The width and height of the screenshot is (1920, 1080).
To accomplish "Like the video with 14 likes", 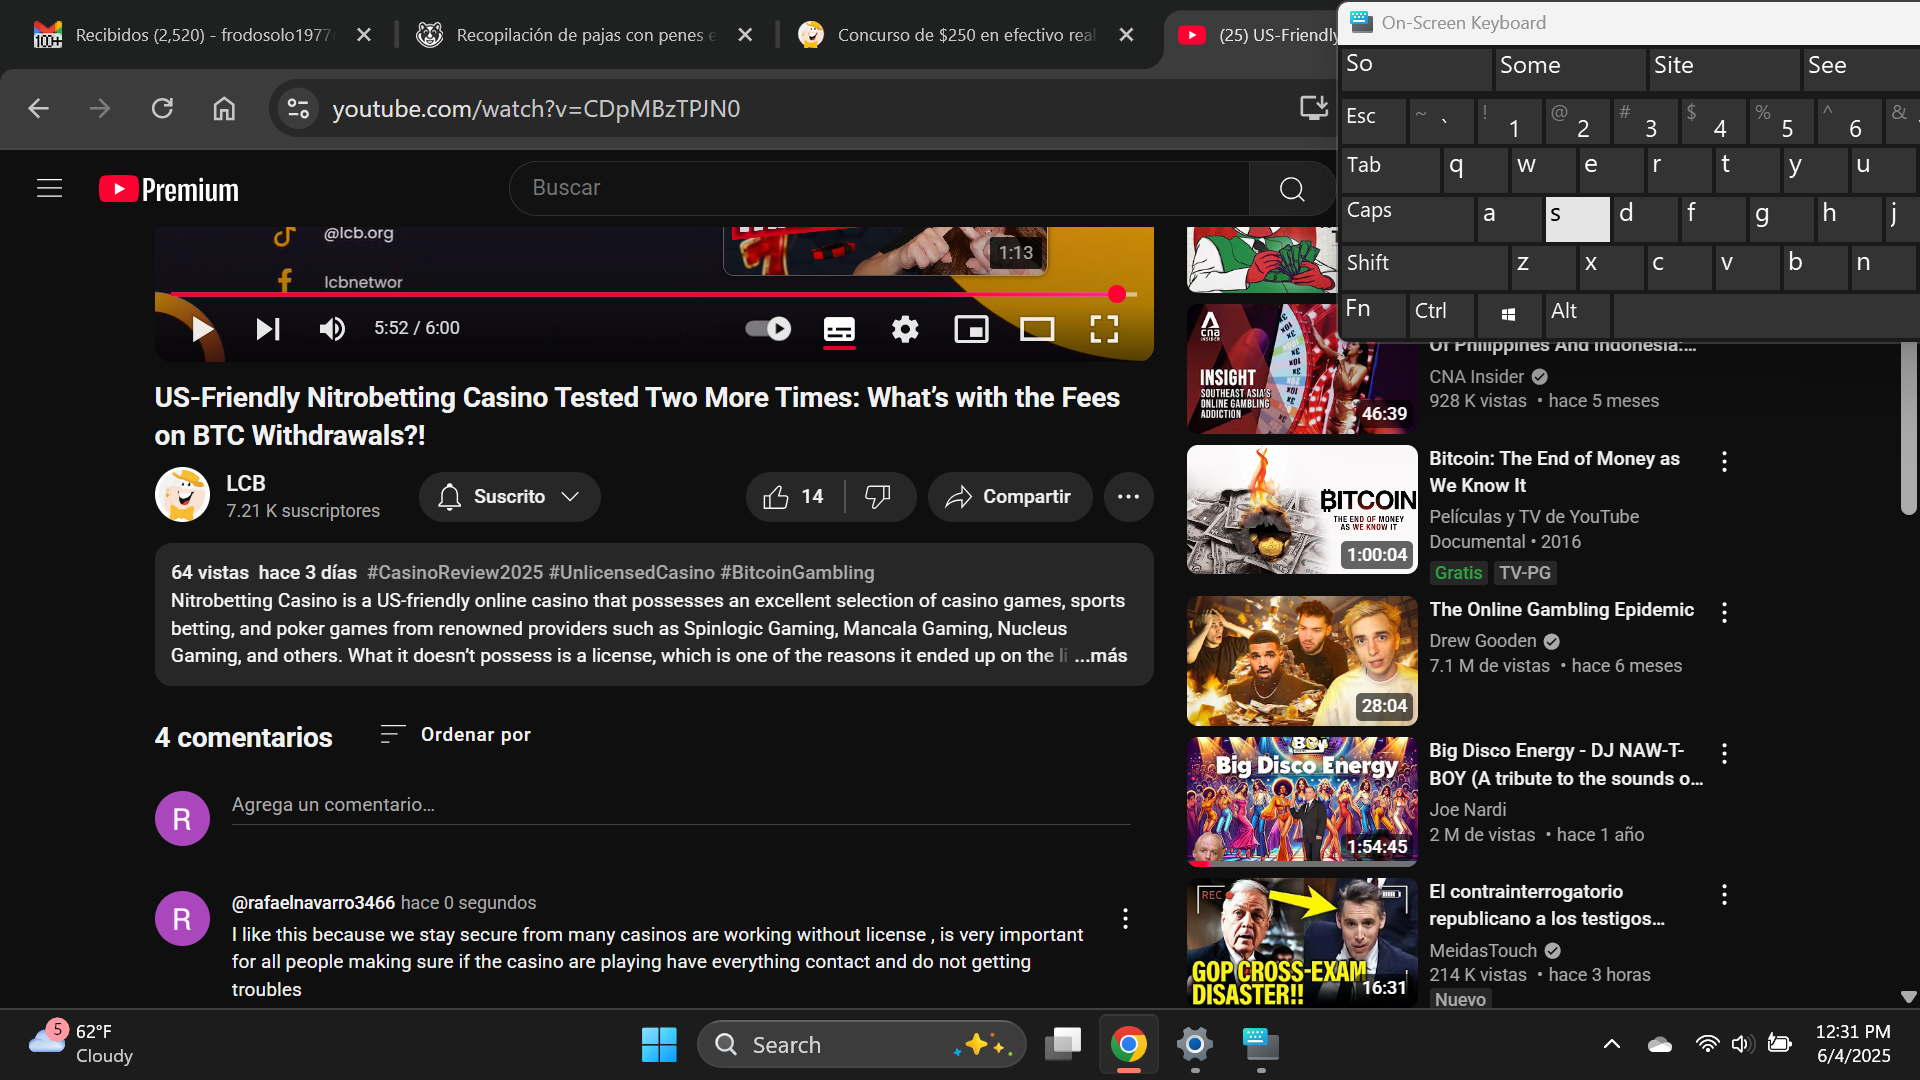I will pyautogui.click(x=794, y=497).
